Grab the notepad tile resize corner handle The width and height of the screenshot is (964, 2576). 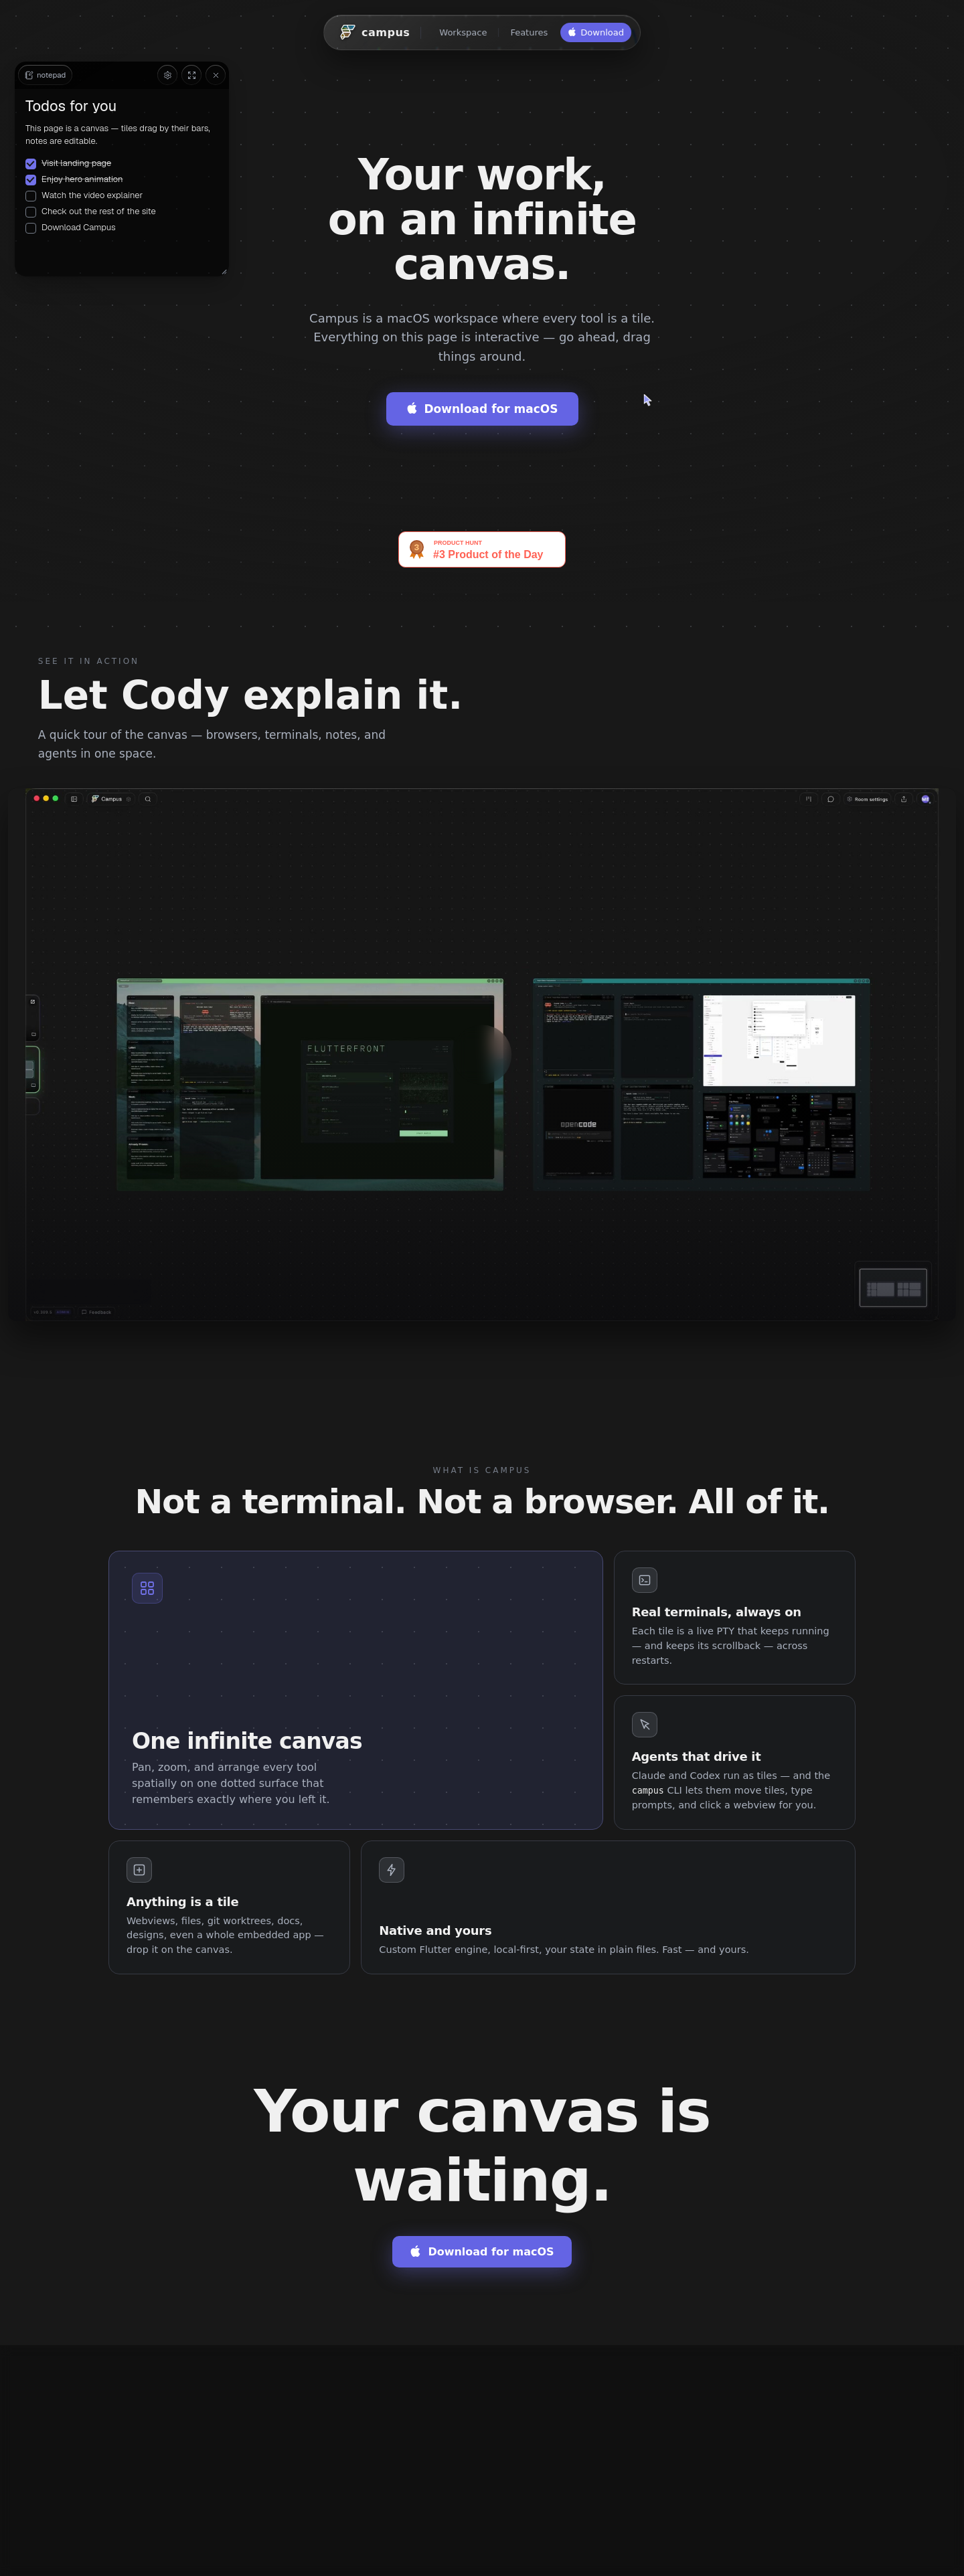click(224, 271)
